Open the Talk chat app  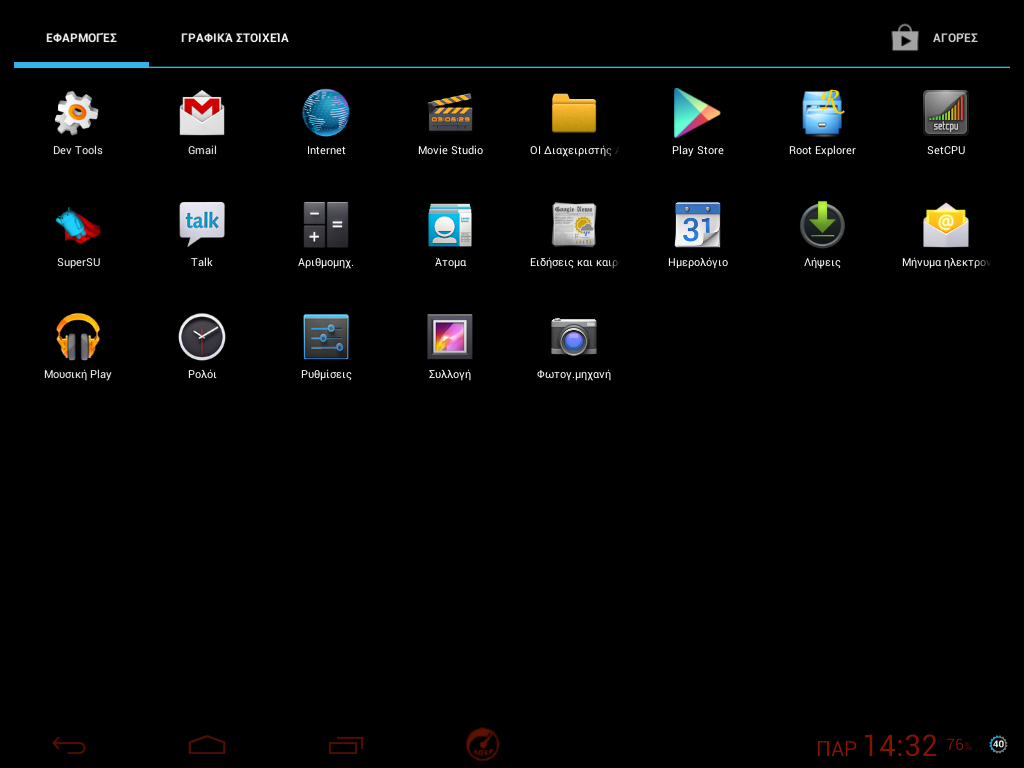202,225
